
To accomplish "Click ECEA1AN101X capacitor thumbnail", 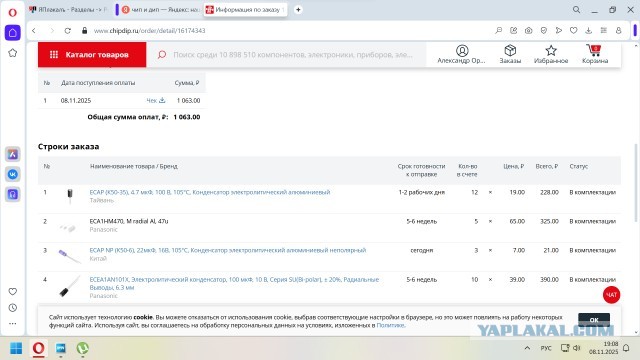I will point(69,286).
